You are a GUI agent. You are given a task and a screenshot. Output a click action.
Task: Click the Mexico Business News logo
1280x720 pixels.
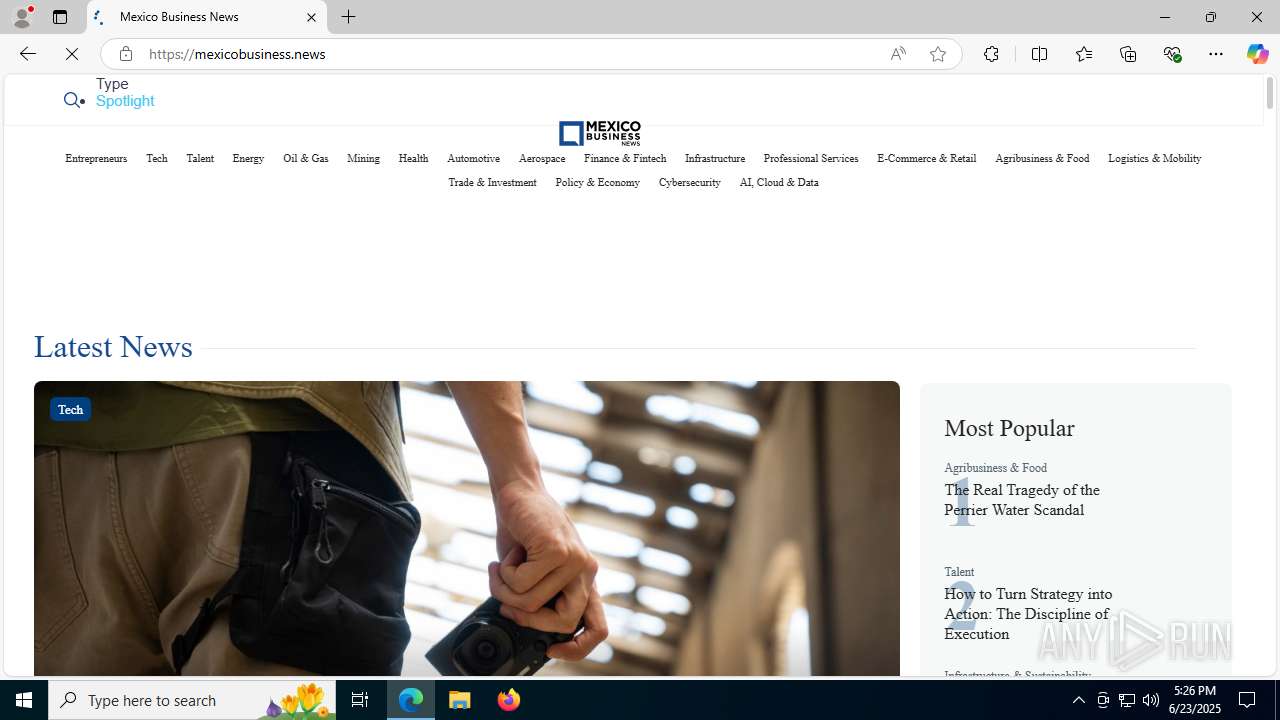pos(600,133)
